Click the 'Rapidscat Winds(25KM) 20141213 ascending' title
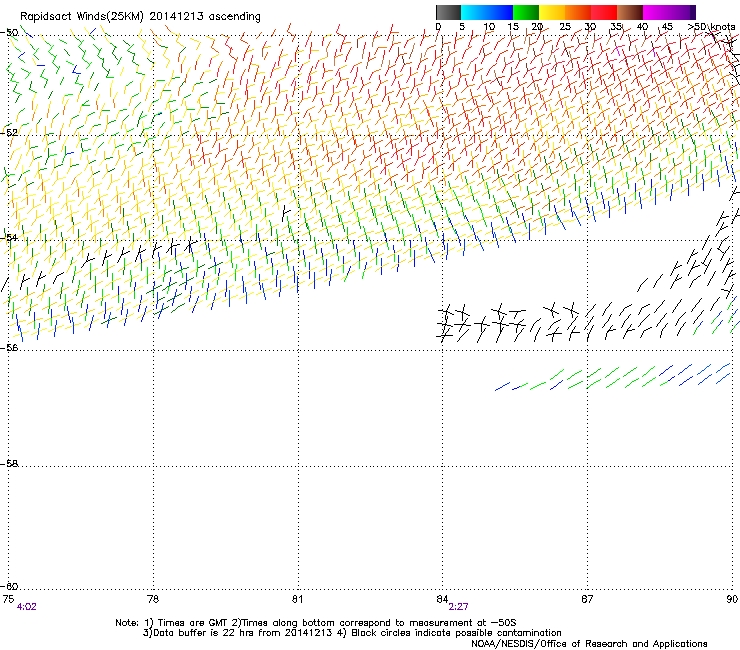Viewport: 740px width, 650px height. point(140,17)
